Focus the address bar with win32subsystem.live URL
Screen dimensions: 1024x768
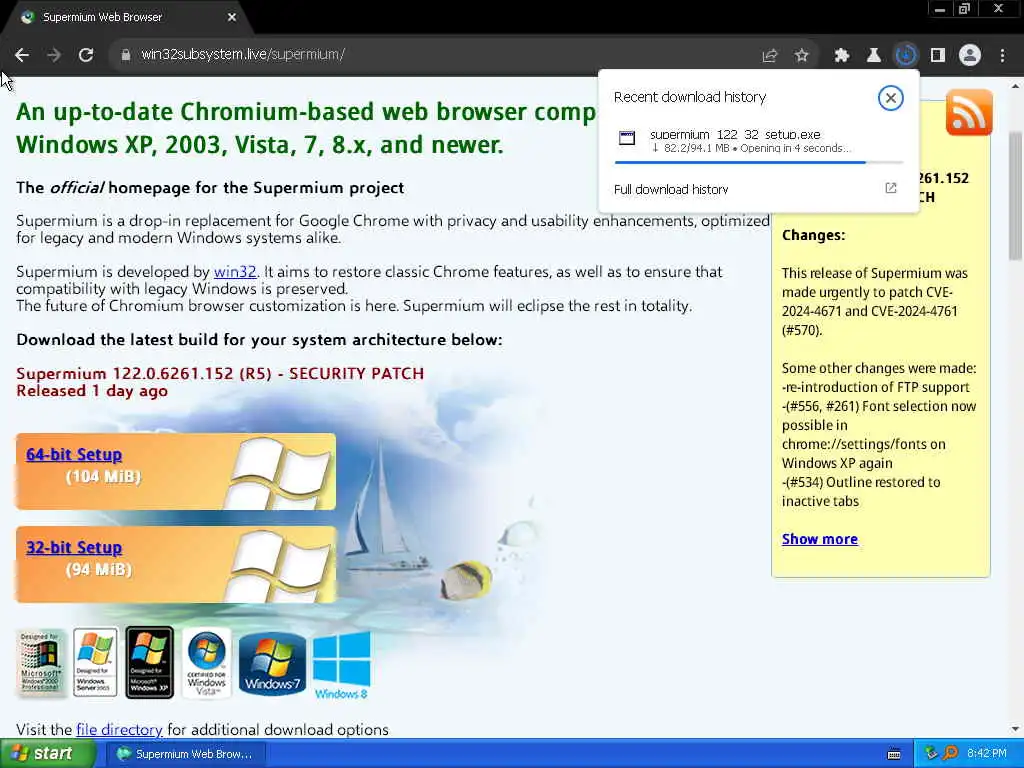tap(431, 55)
